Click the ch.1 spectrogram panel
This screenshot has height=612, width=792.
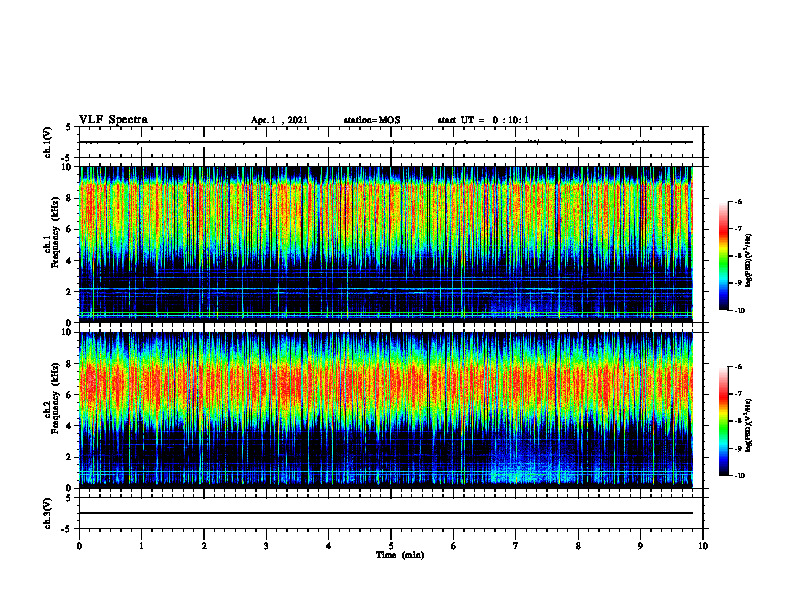click(x=386, y=244)
